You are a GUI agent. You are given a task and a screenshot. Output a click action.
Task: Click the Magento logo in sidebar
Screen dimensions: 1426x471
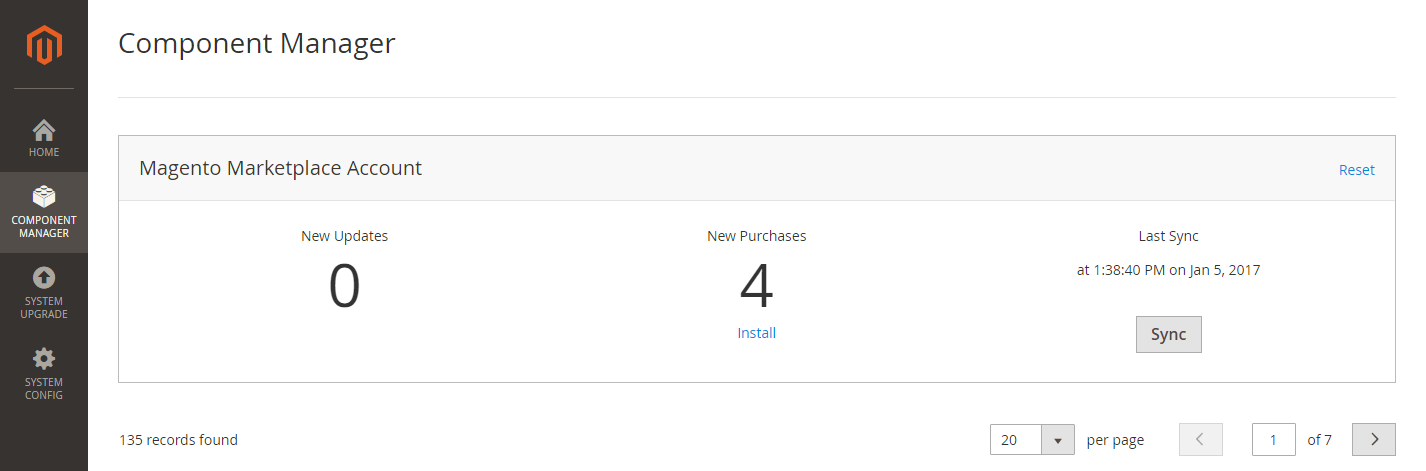pyautogui.click(x=44, y=45)
